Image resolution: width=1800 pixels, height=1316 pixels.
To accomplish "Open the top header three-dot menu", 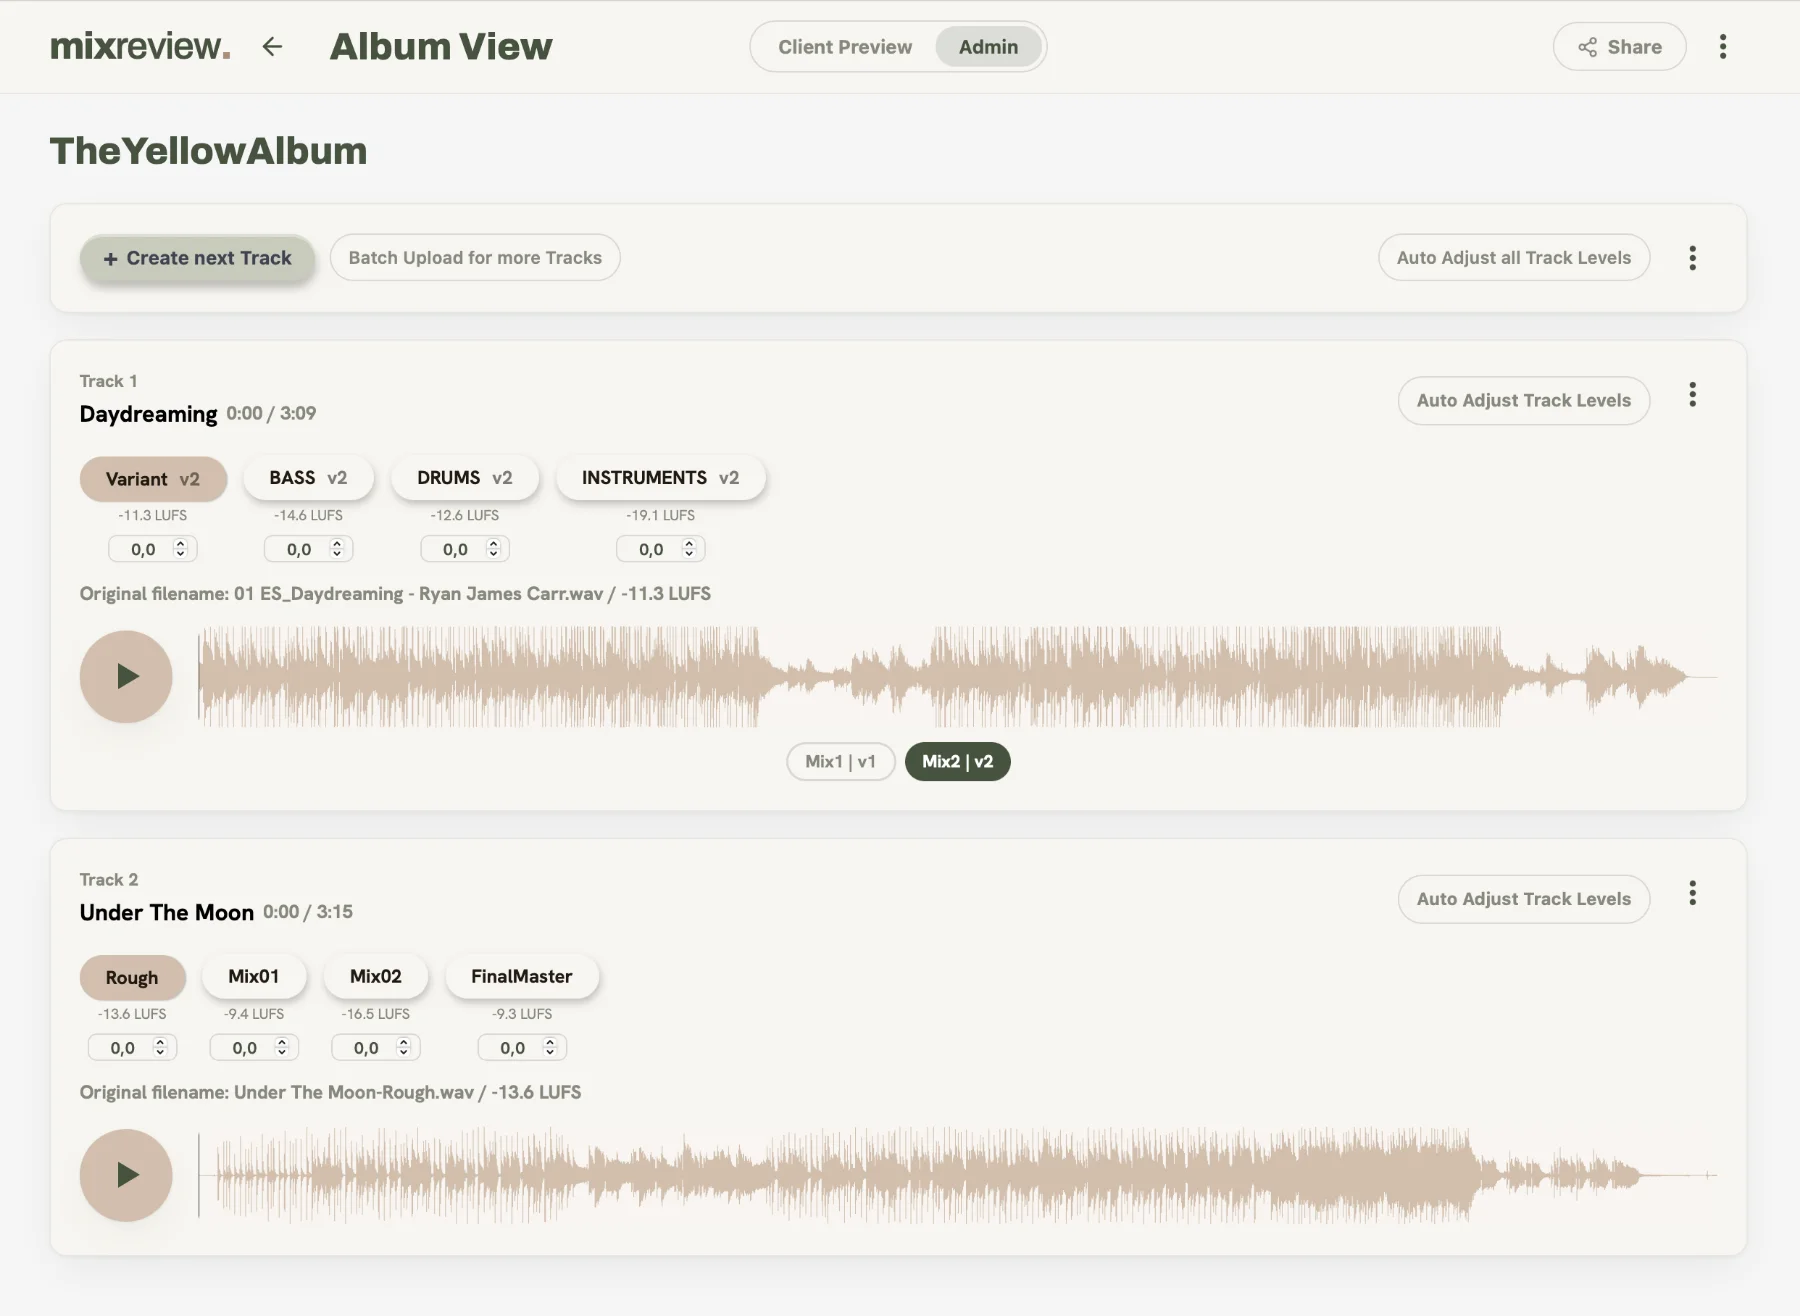I will click(1722, 47).
